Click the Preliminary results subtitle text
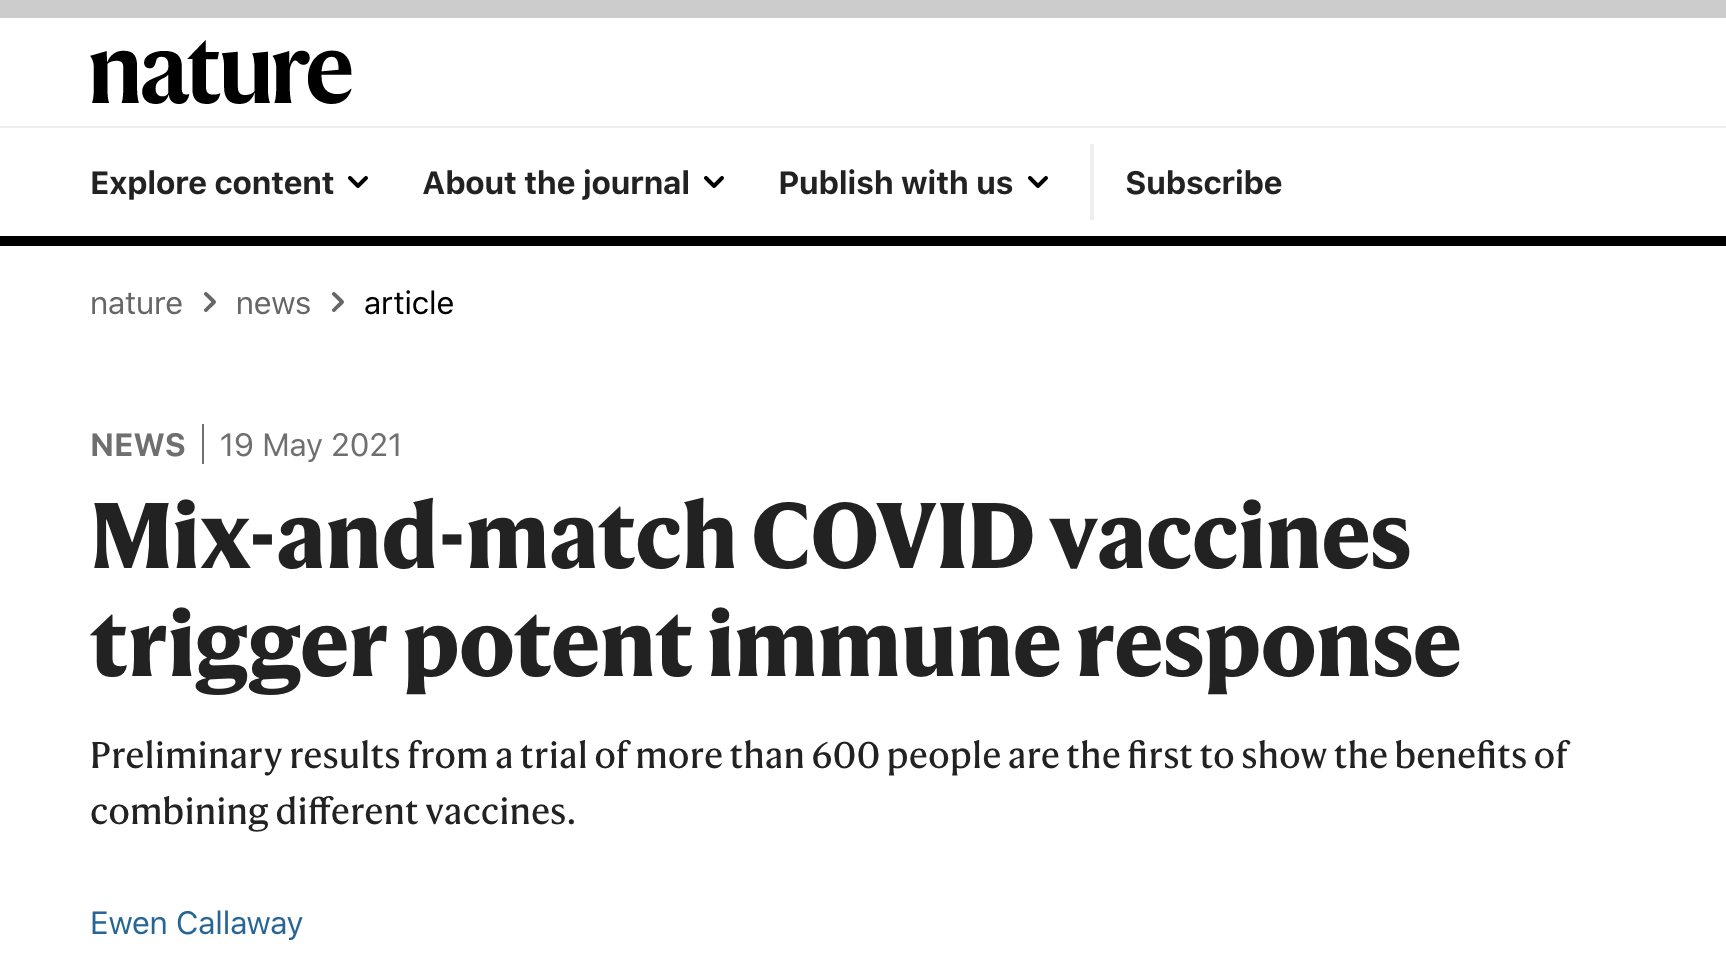The height and width of the screenshot is (956, 1726). 829,783
